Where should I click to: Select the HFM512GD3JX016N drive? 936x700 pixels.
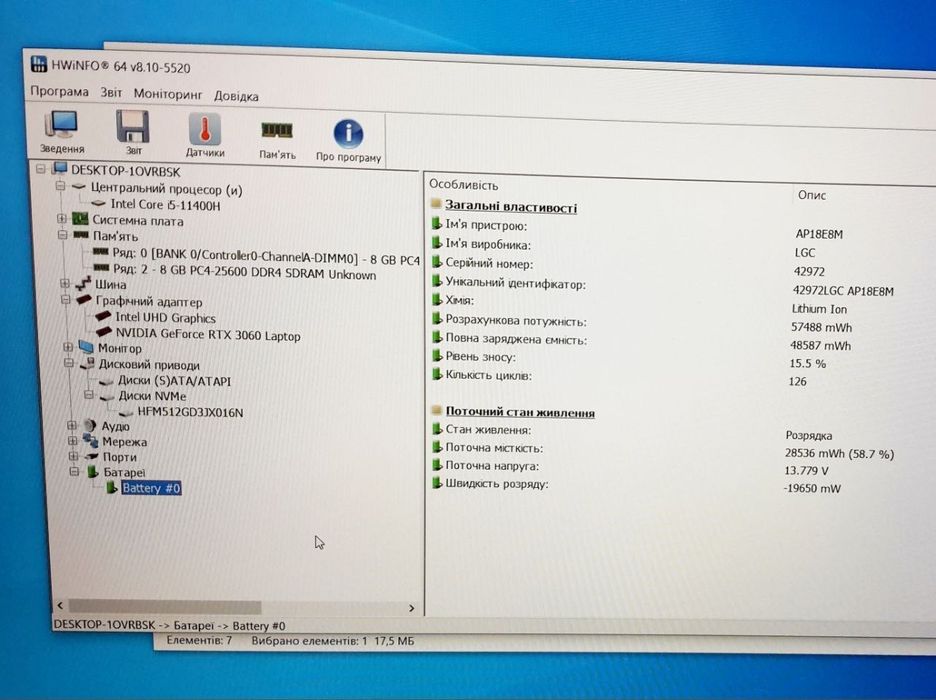click(190, 412)
